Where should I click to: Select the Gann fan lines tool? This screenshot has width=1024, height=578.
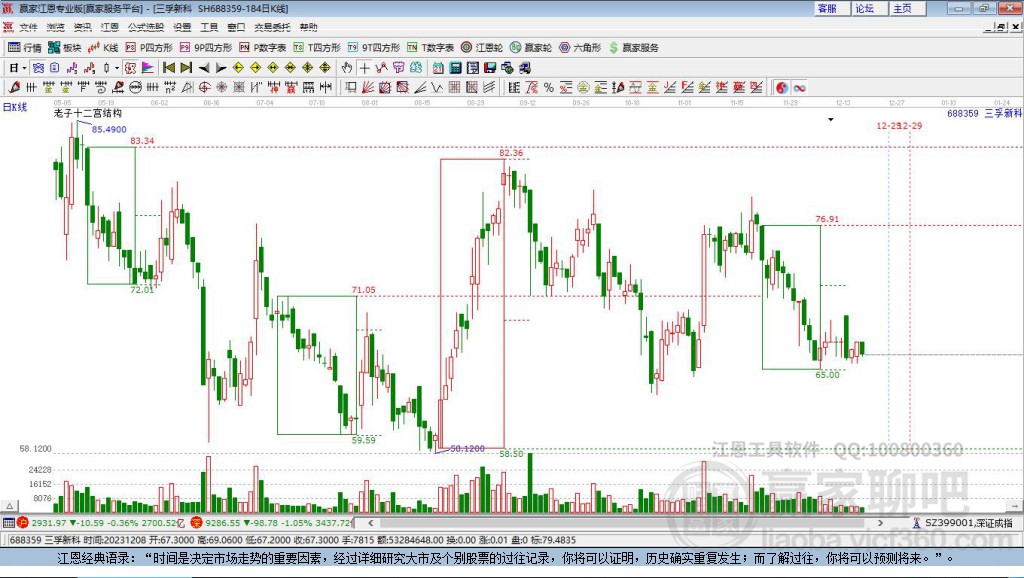point(368,87)
